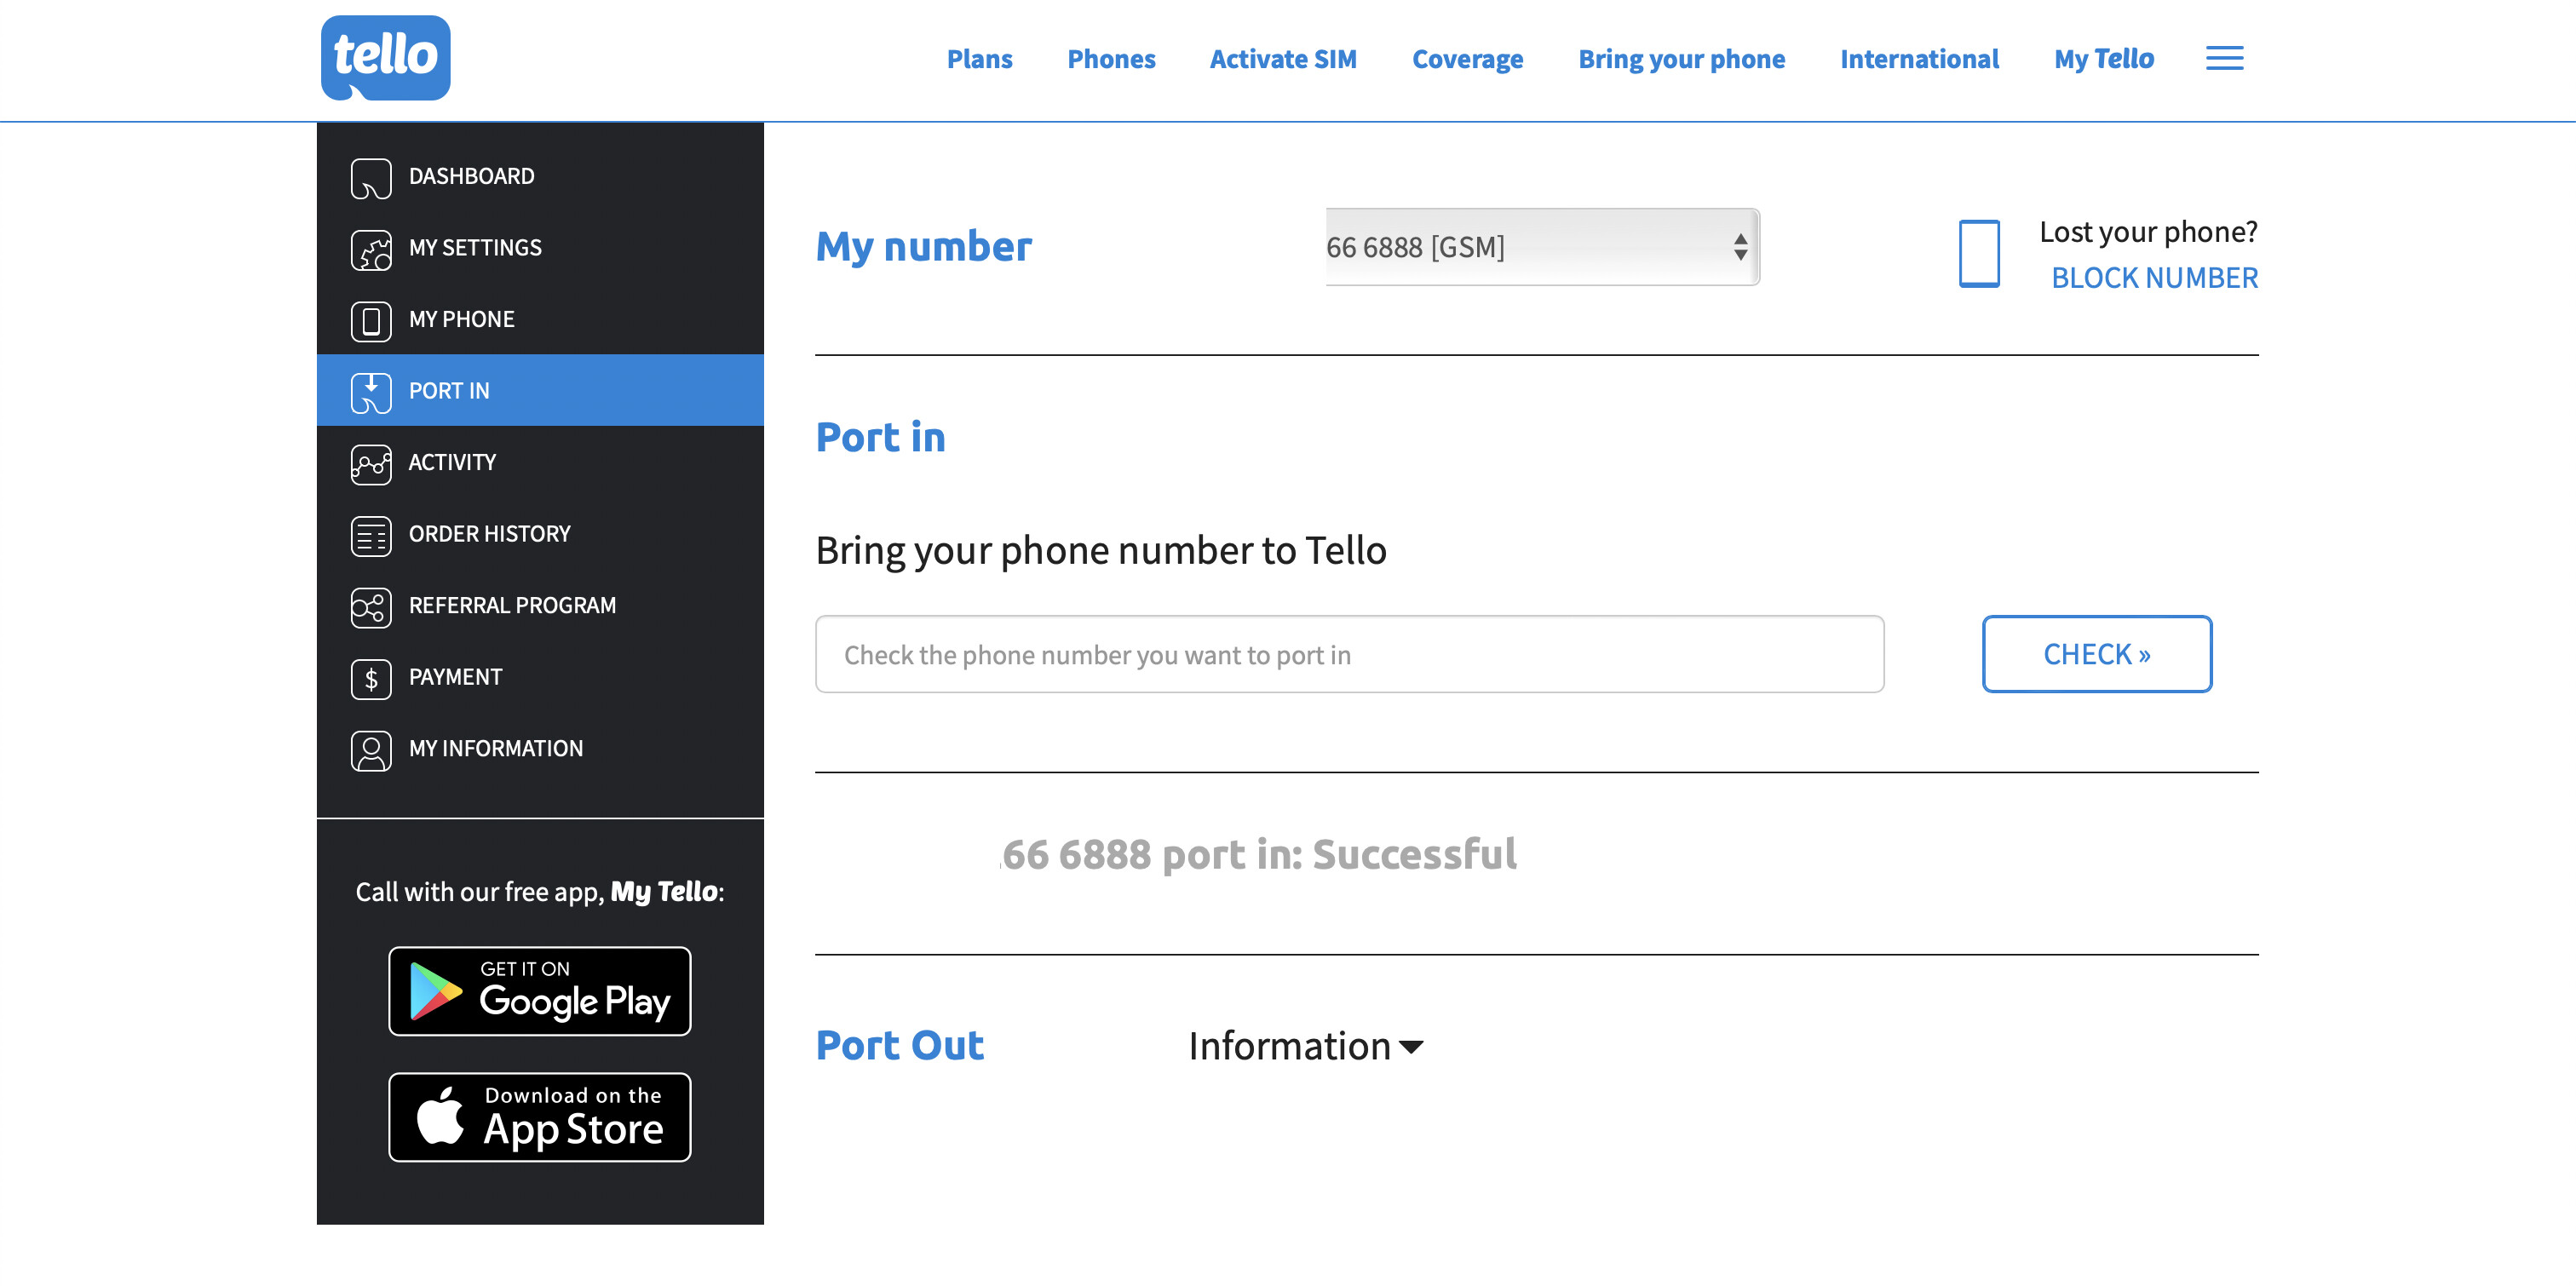Screen dimensions: 2576x1286
Task: Go to the Coverage menu item
Action: (1467, 59)
